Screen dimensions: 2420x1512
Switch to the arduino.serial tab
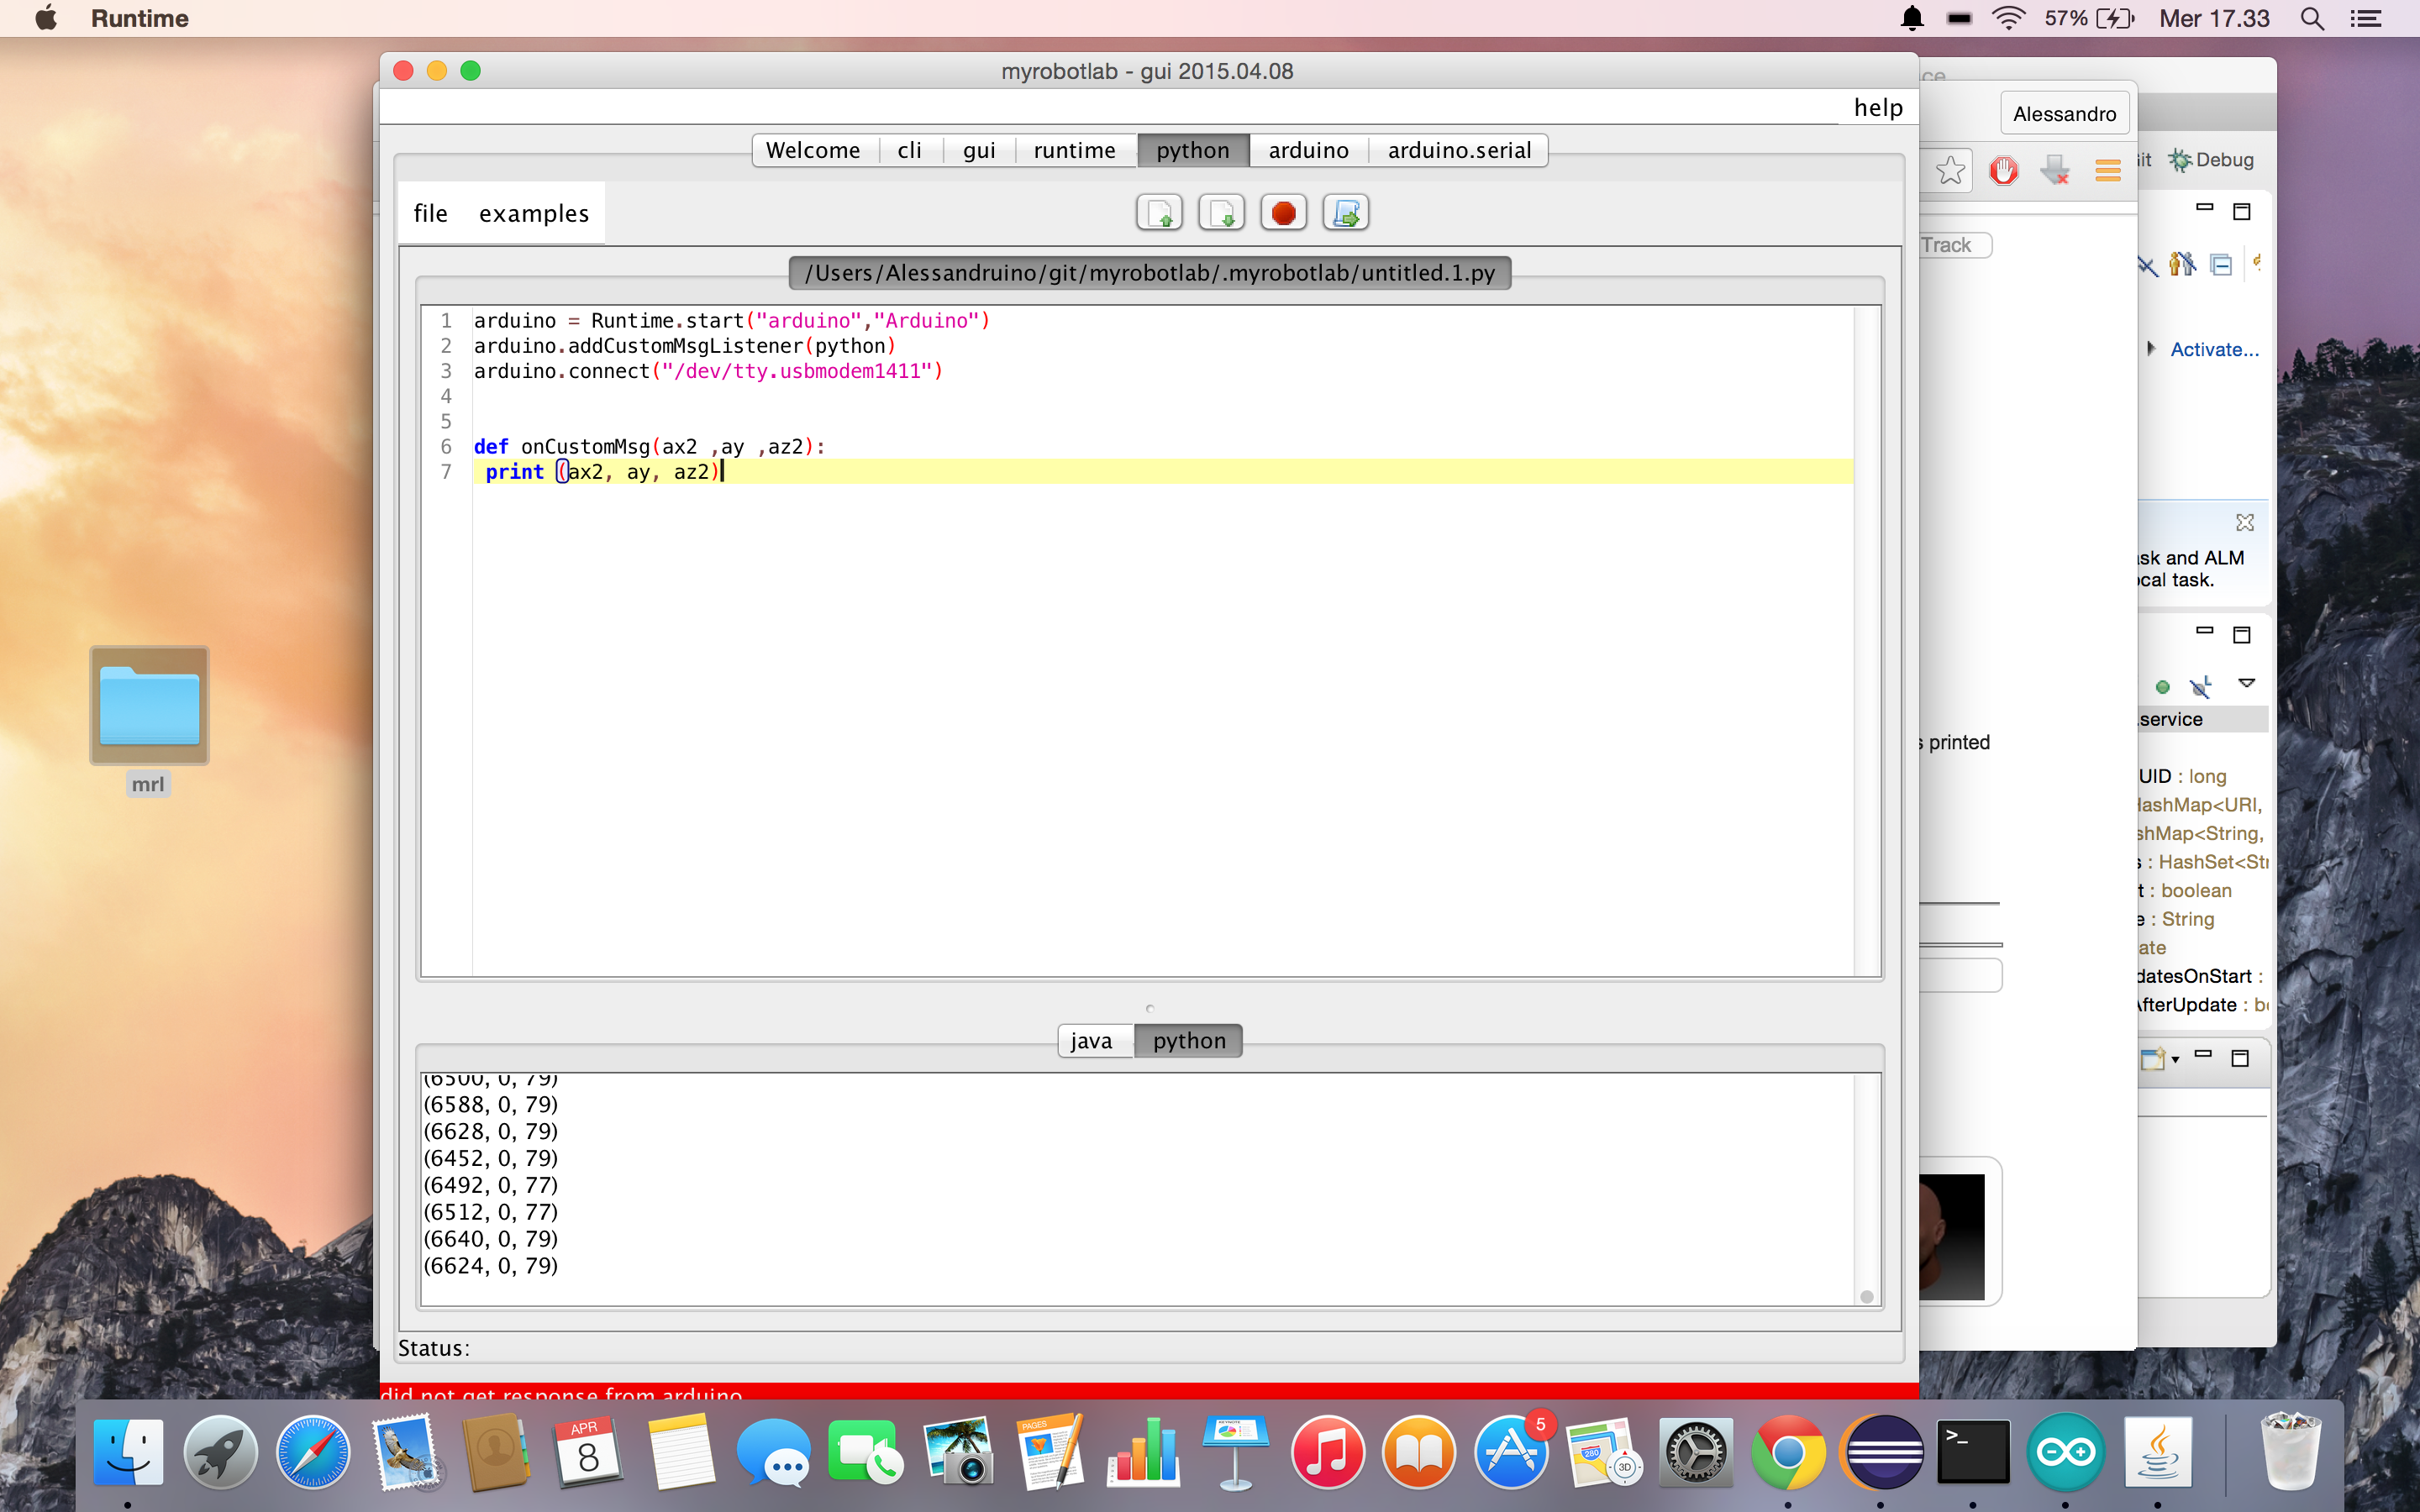click(x=1459, y=150)
